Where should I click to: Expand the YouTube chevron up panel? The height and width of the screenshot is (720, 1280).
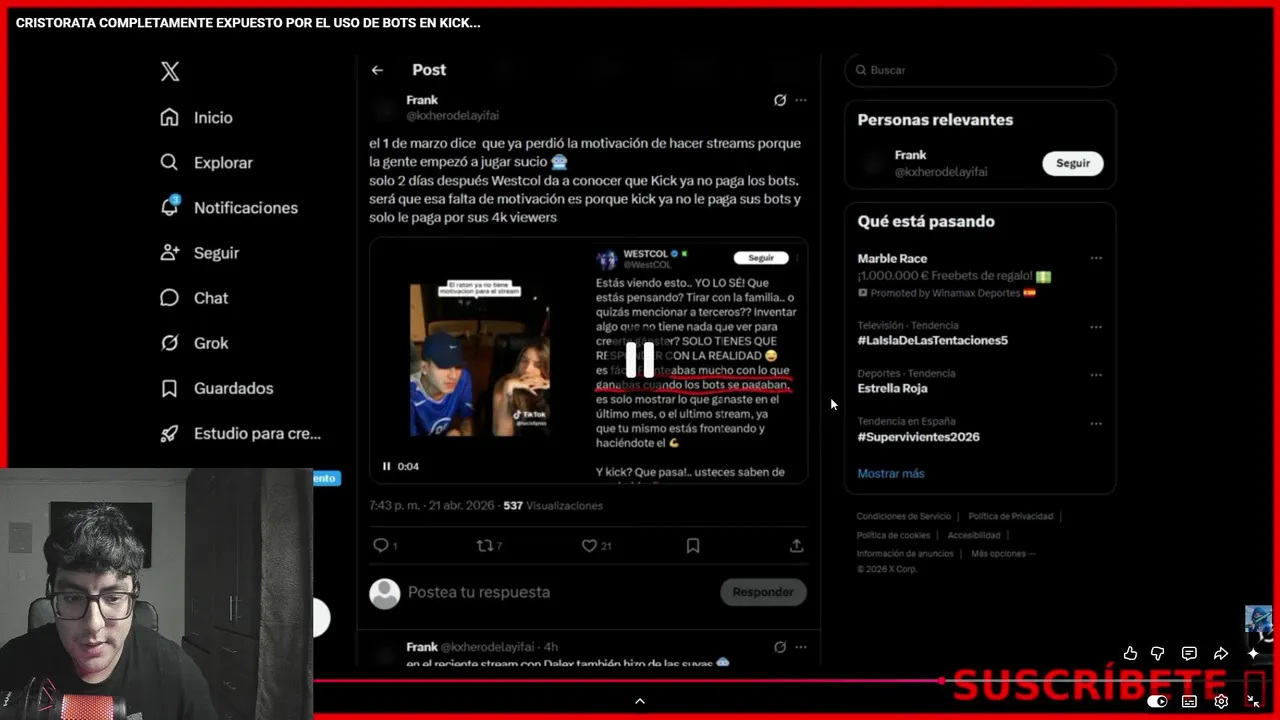click(640, 701)
